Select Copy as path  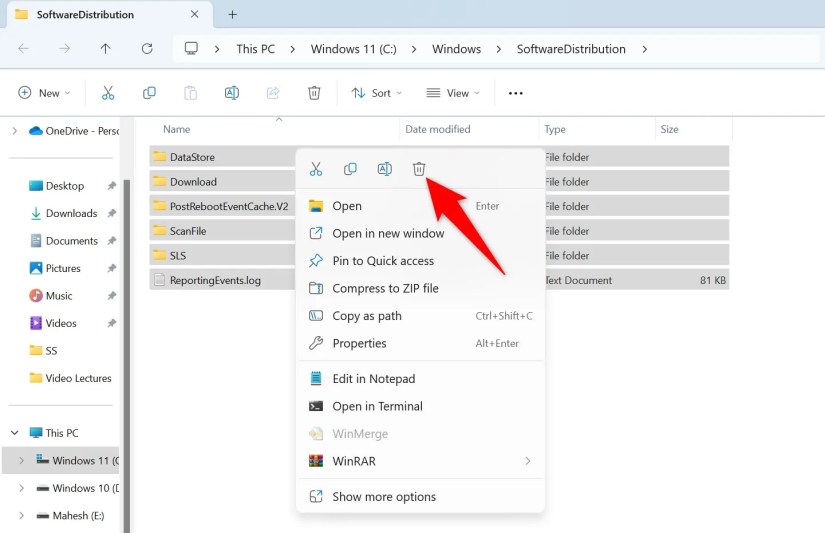(420, 316)
